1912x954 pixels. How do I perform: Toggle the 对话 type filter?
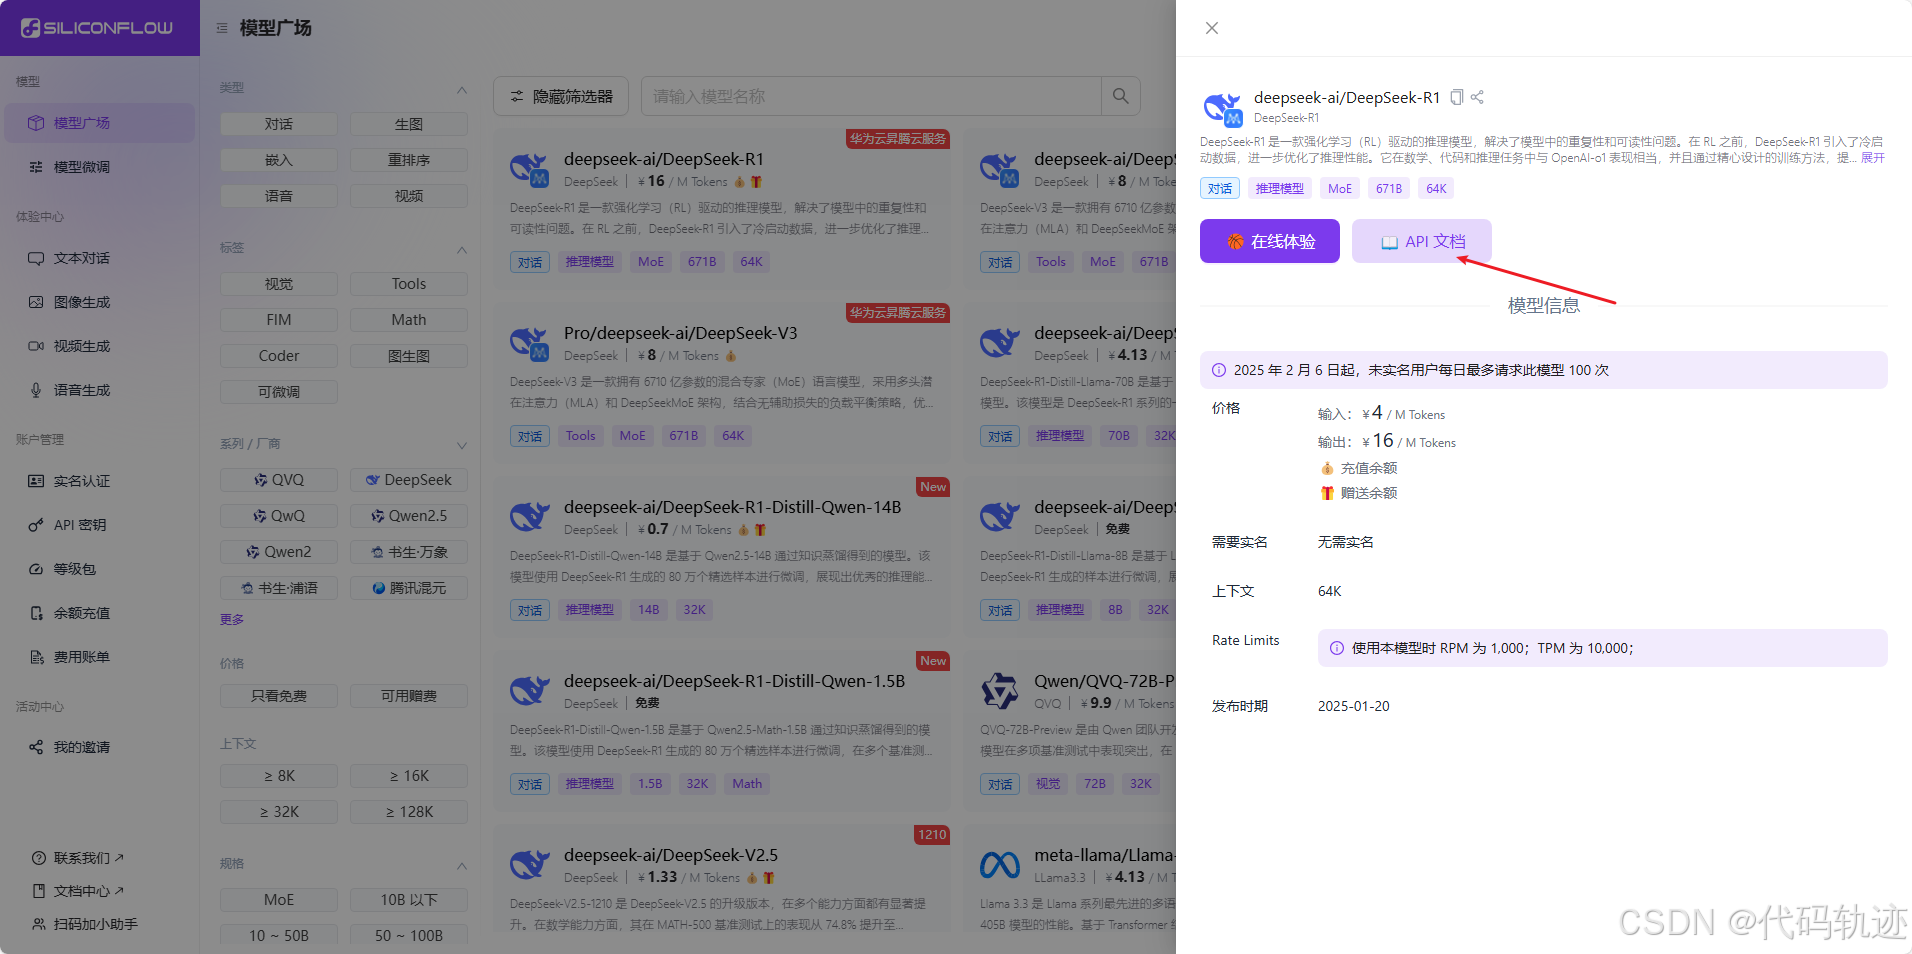coord(279,124)
